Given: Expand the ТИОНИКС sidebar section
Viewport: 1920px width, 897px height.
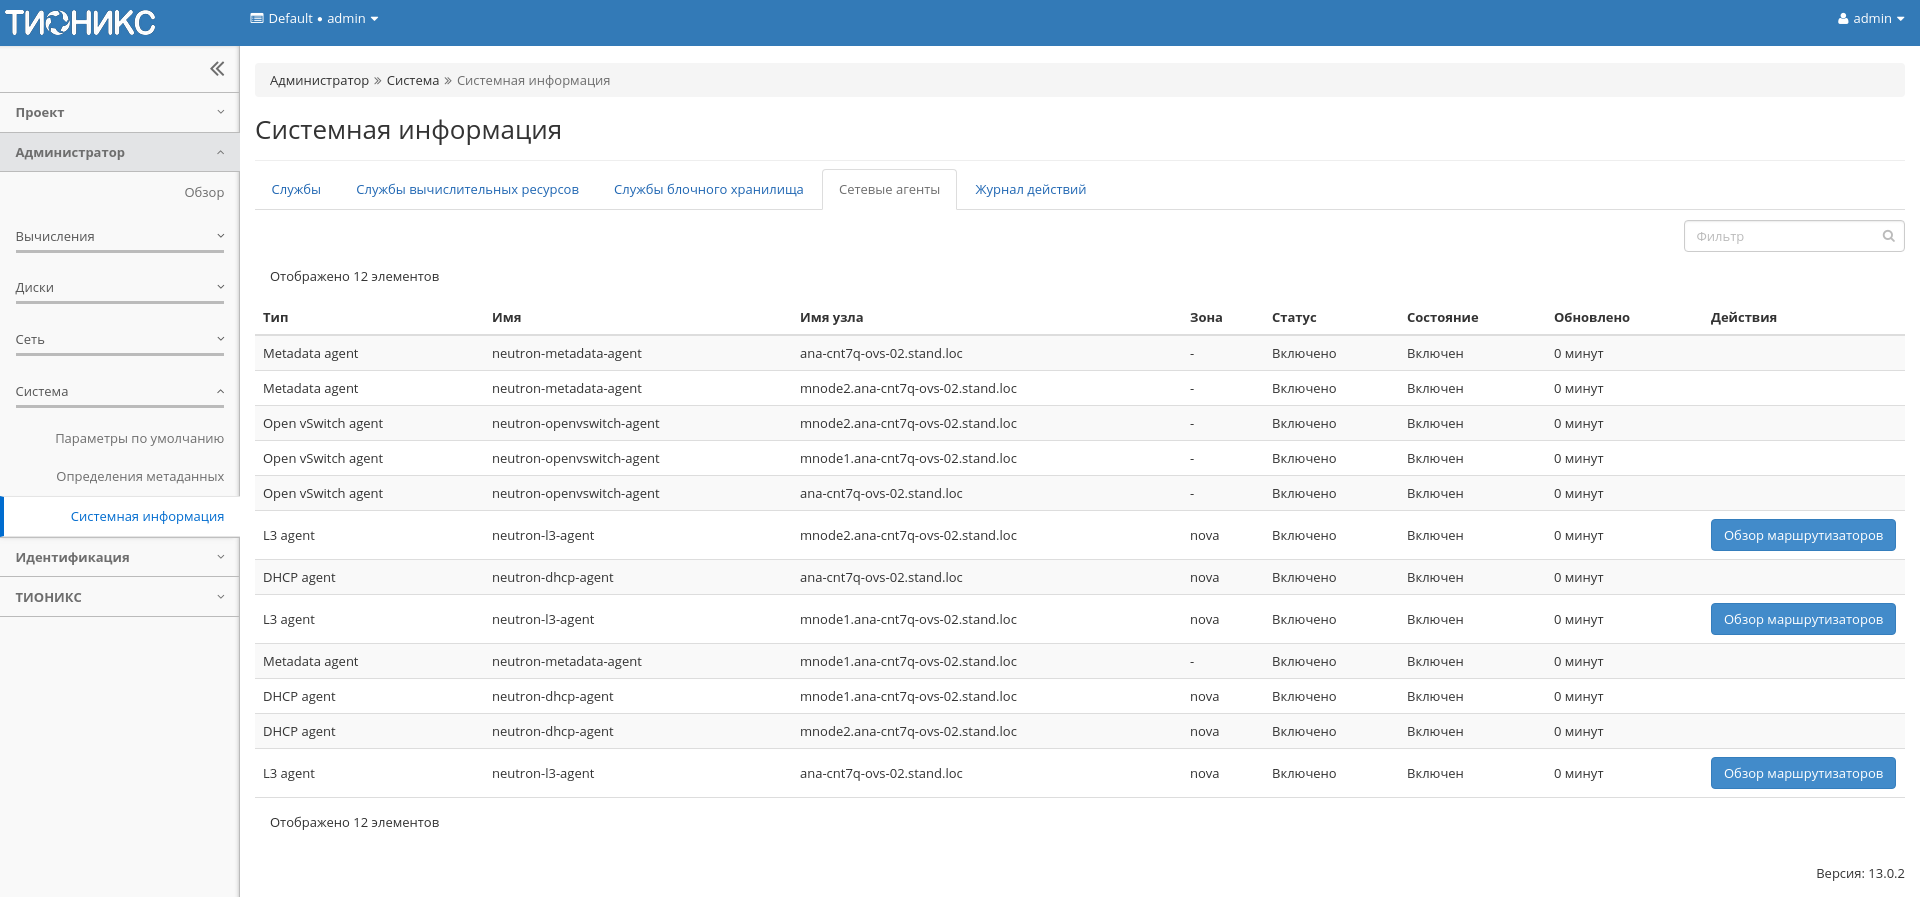Looking at the screenshot, I should click(119, 598).
